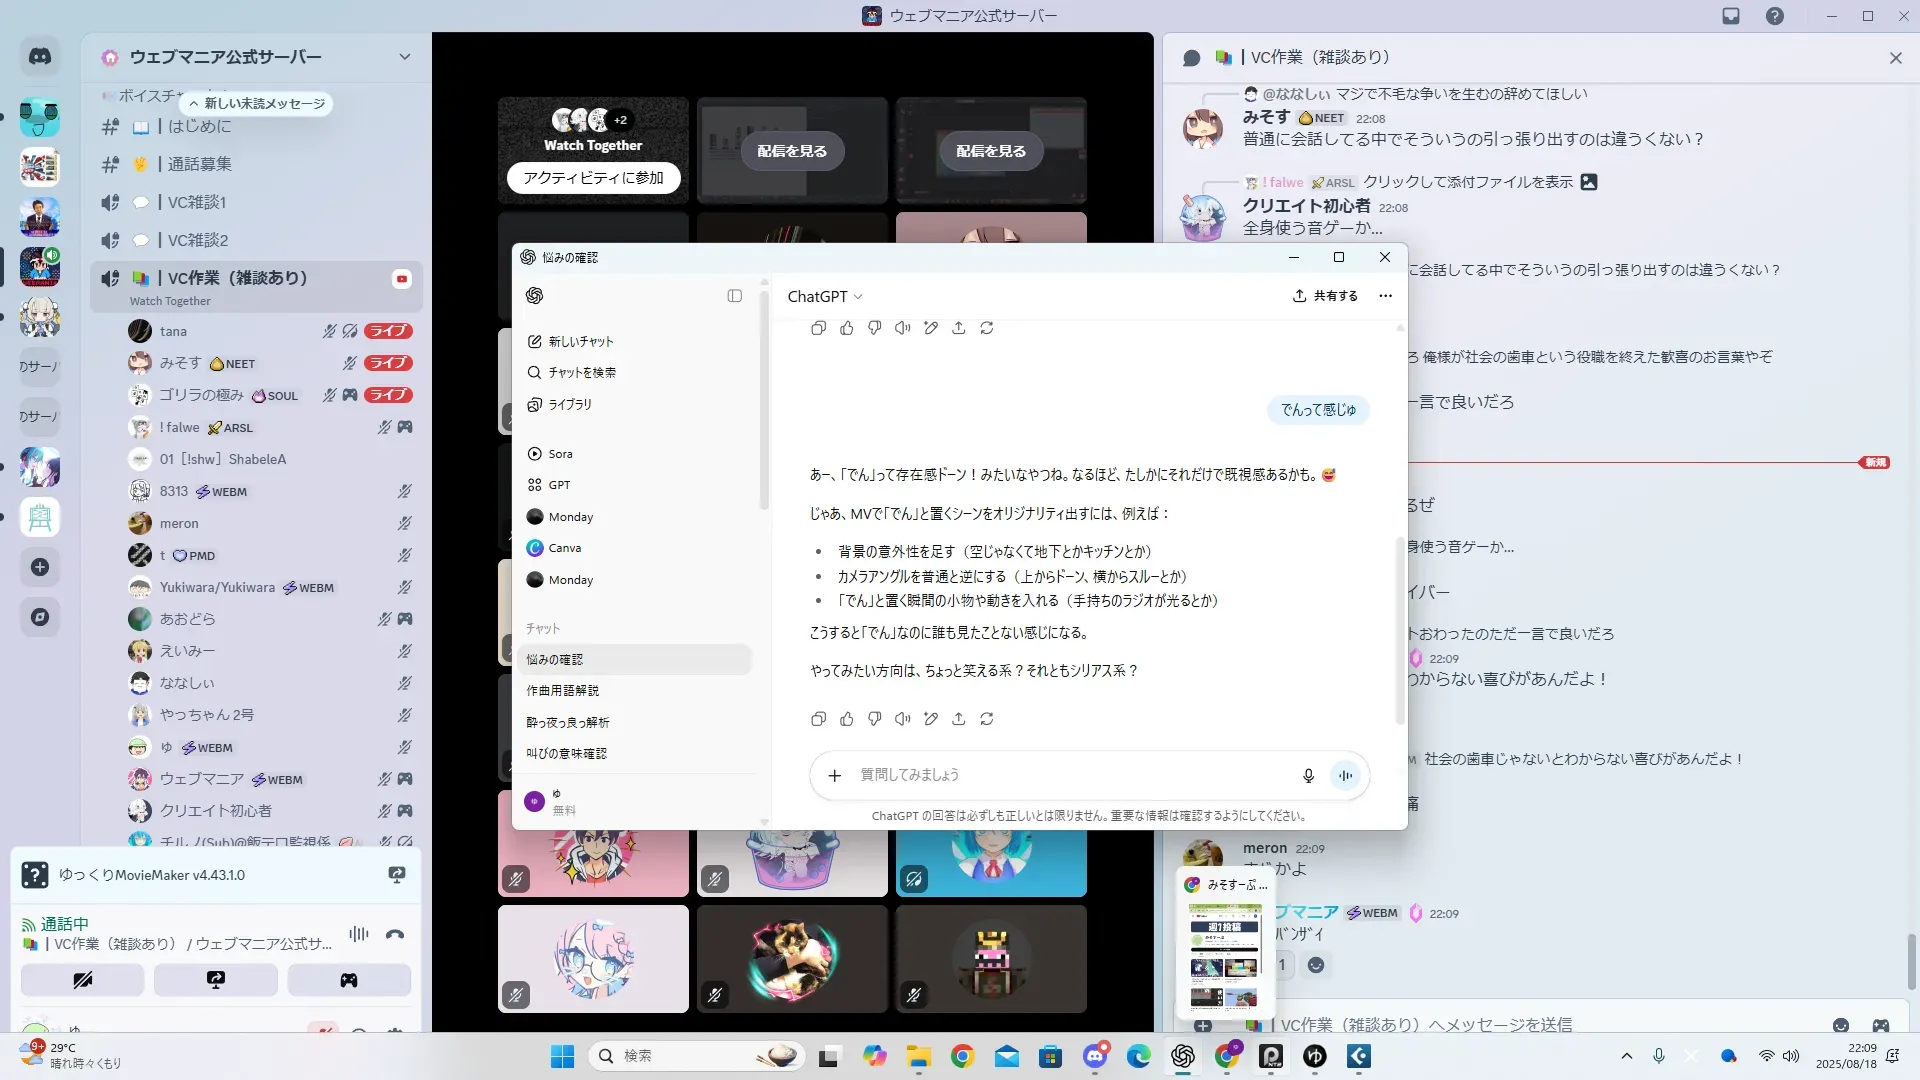Open the activity game controller button

(349, 980)
